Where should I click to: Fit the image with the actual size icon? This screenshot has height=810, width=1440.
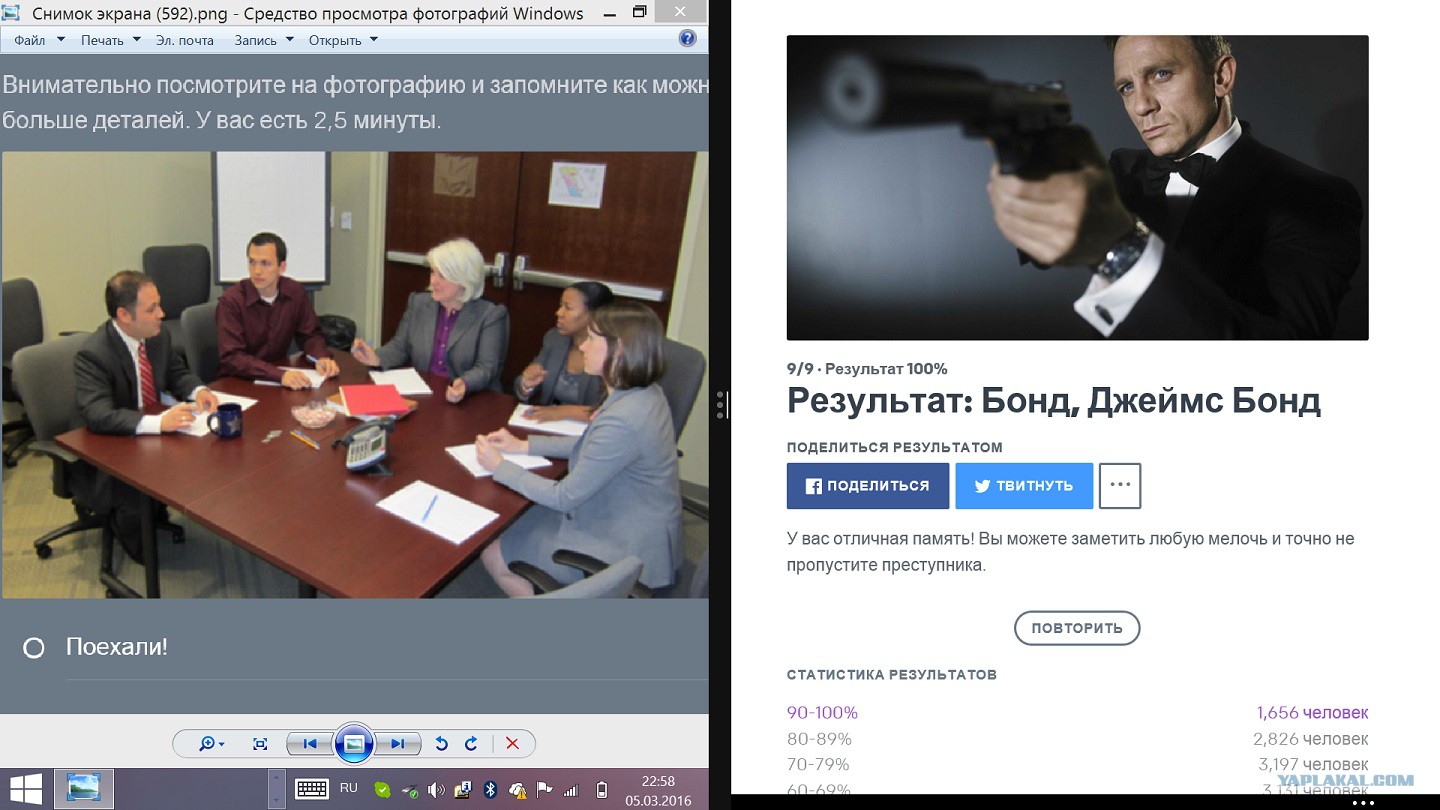tap(260, 744)
